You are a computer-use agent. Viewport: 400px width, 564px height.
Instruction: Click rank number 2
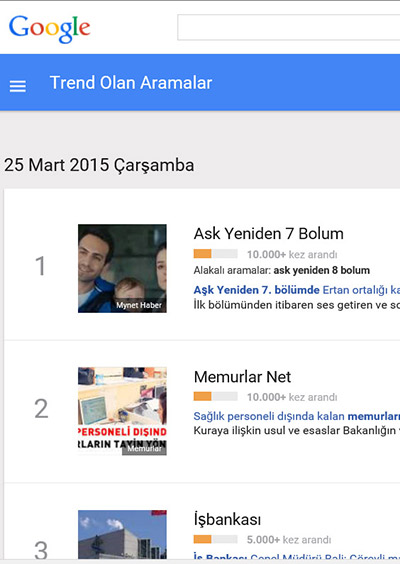click(41, 409)
